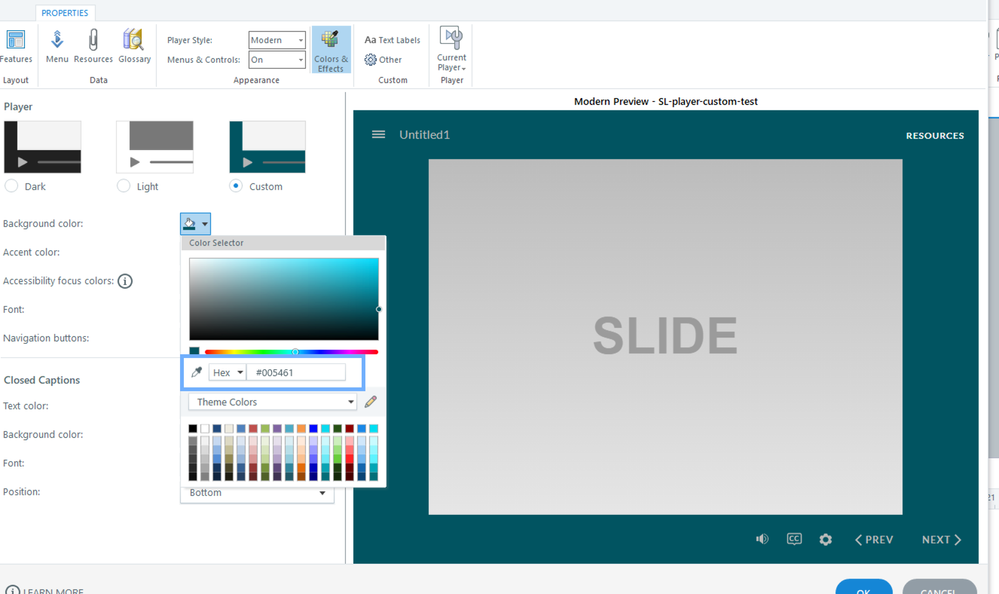
Task: Select the Light player theme radio button
Action: (x=124, y=186)
